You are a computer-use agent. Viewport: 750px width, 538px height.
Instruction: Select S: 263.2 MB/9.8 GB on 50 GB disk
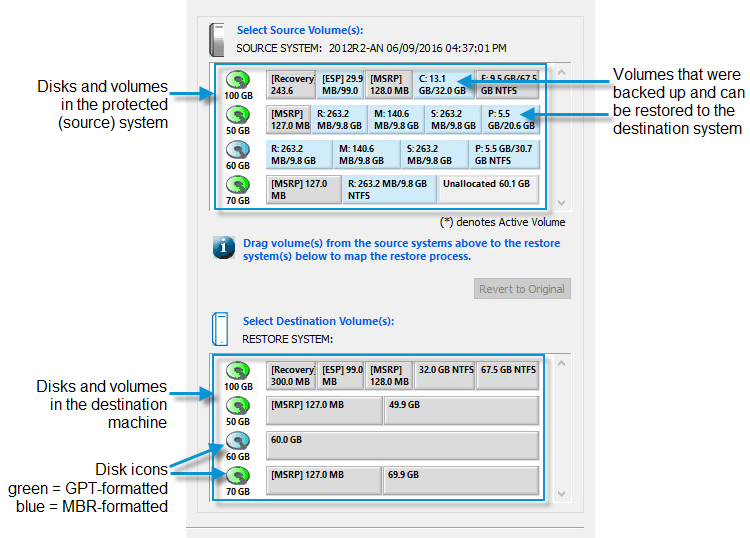coord(453,120)
